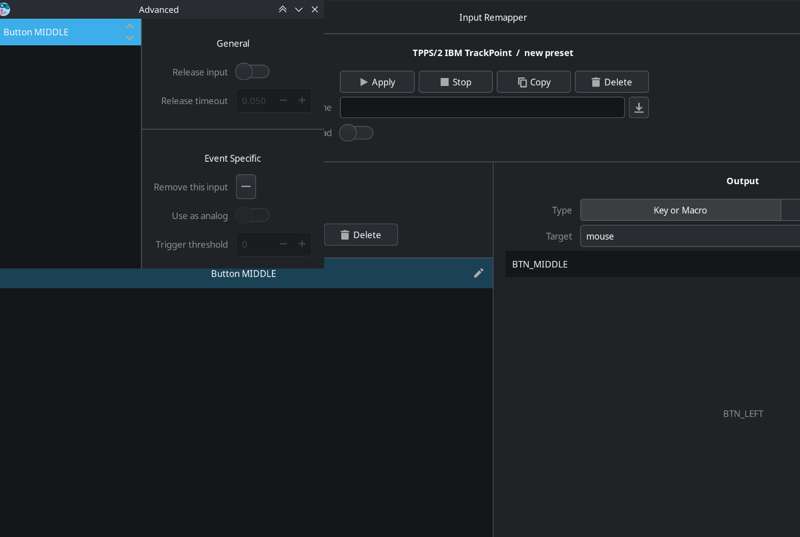This screenshot has height=537, width=800.
Task: Open the Target dropdown showing mouse
Action: point(690,236)
